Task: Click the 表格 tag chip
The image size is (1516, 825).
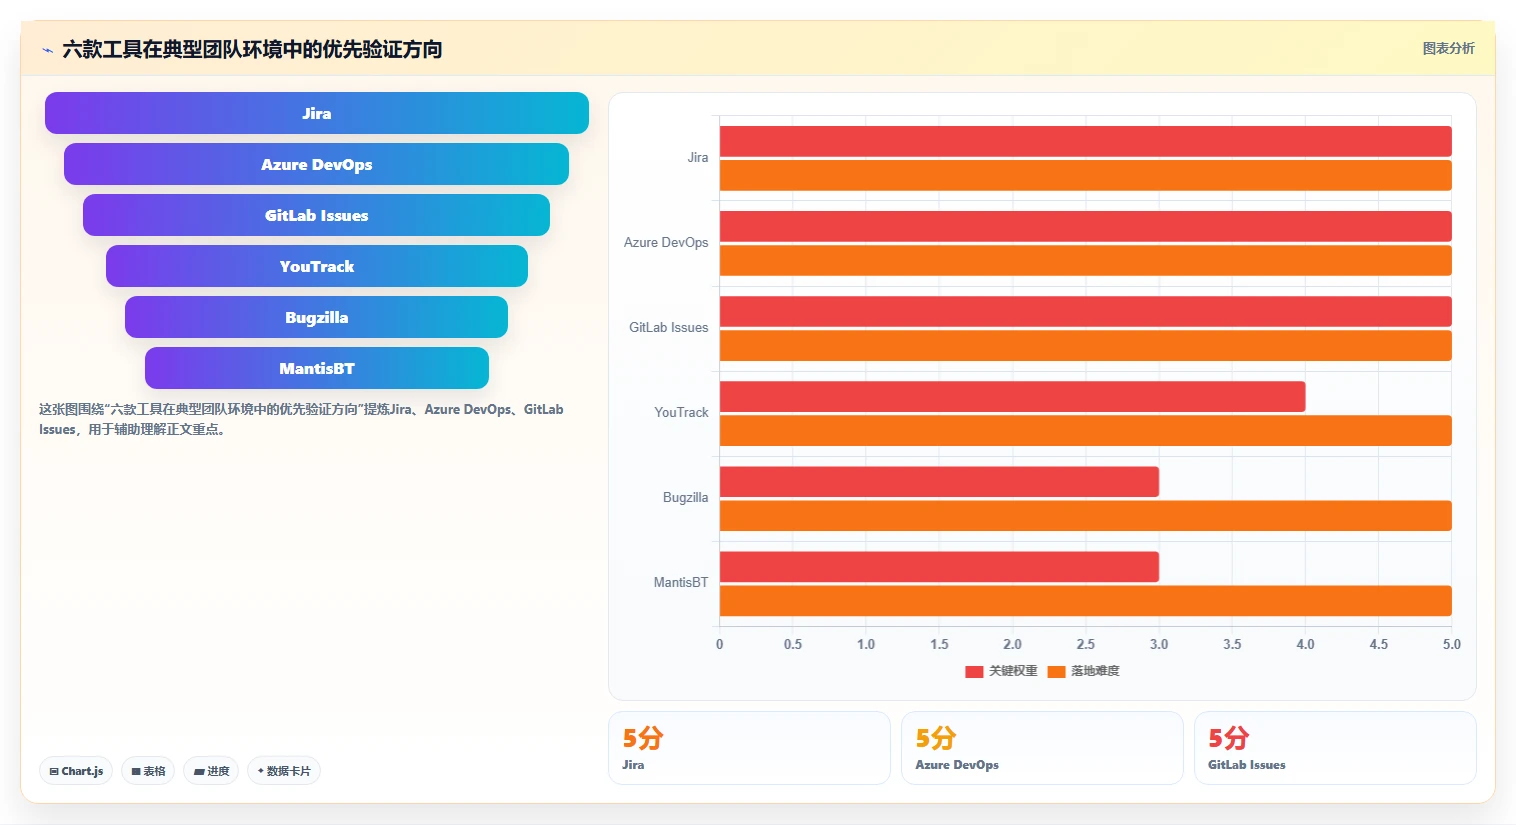Action: (148, 771)
